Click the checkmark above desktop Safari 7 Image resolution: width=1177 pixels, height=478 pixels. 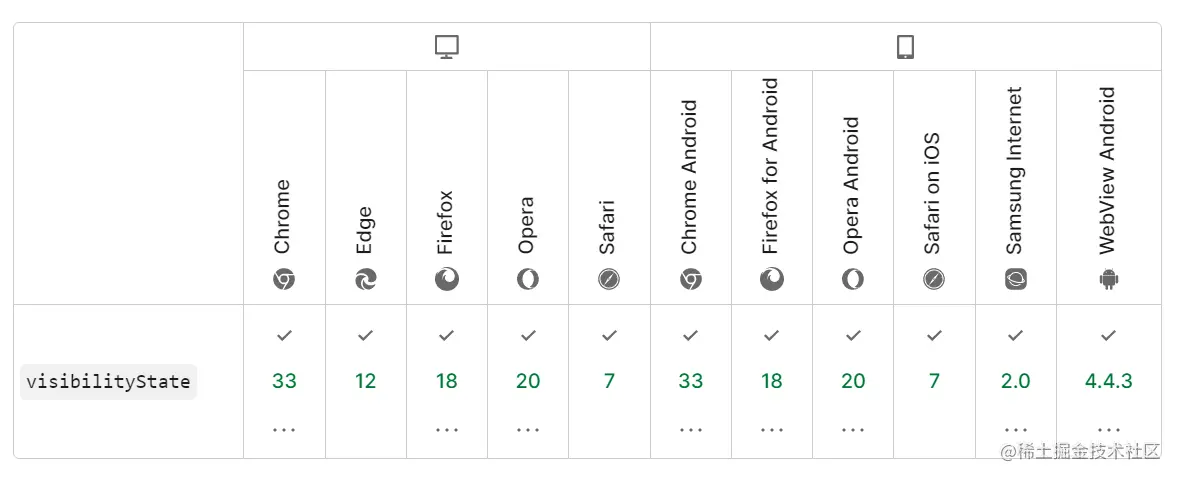(x=609, y=336)
